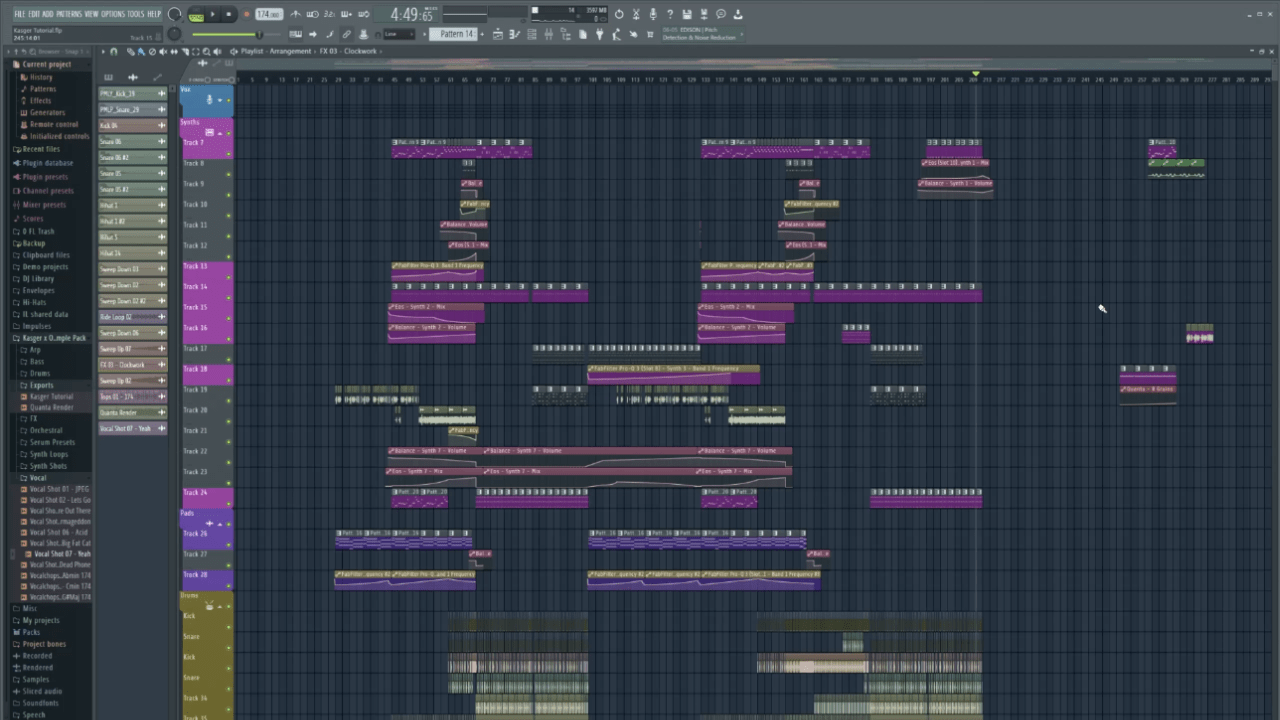Stop playback with the Stop button
Screen dimensions: 1280x720
click(229, 15)
